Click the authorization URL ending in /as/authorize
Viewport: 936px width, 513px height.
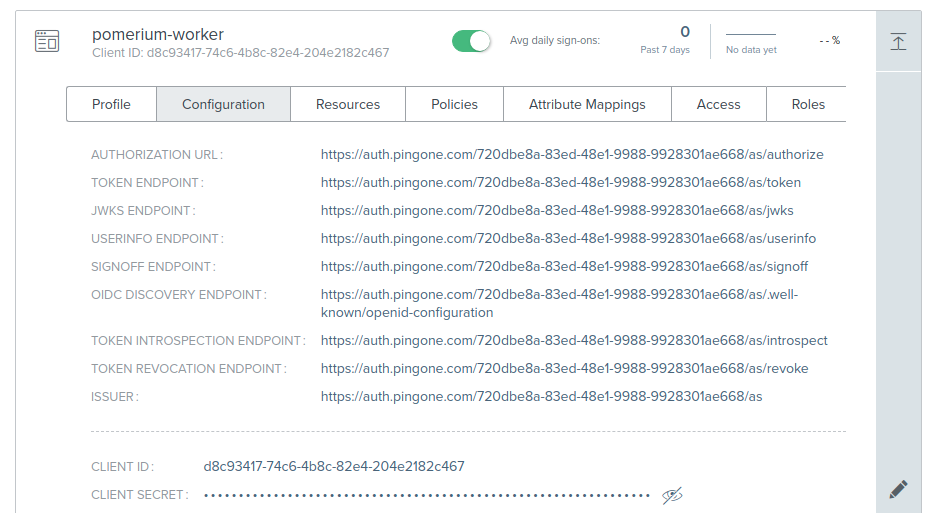572,155
